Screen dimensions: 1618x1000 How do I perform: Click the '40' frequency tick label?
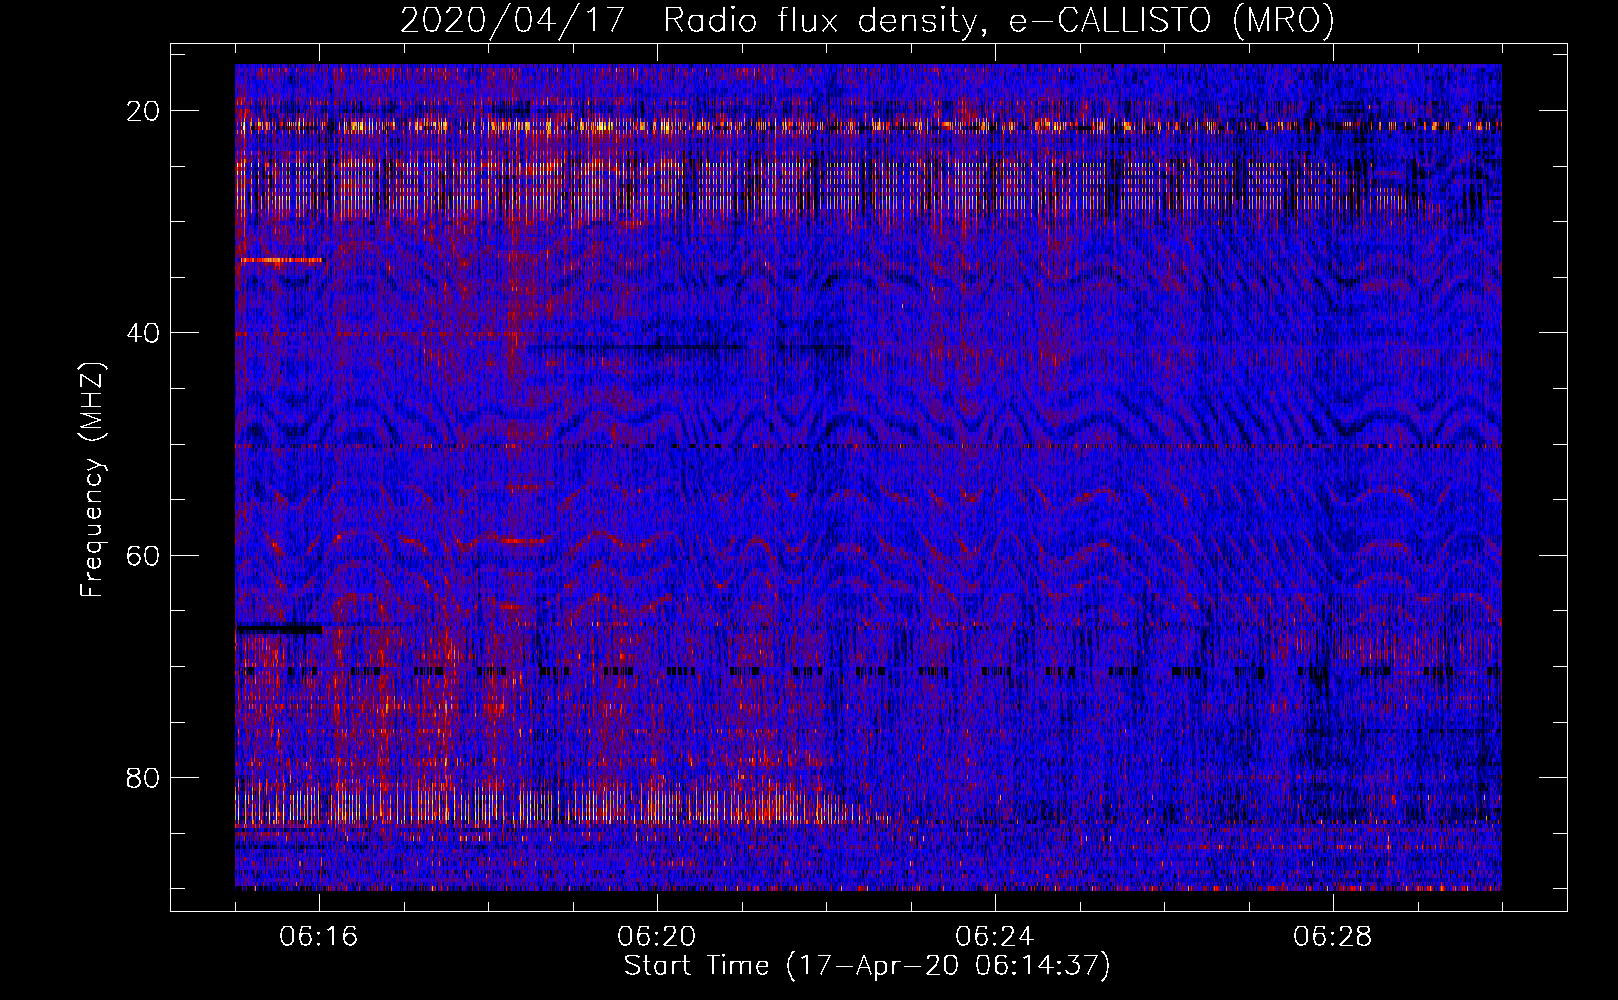click(144, 333)
